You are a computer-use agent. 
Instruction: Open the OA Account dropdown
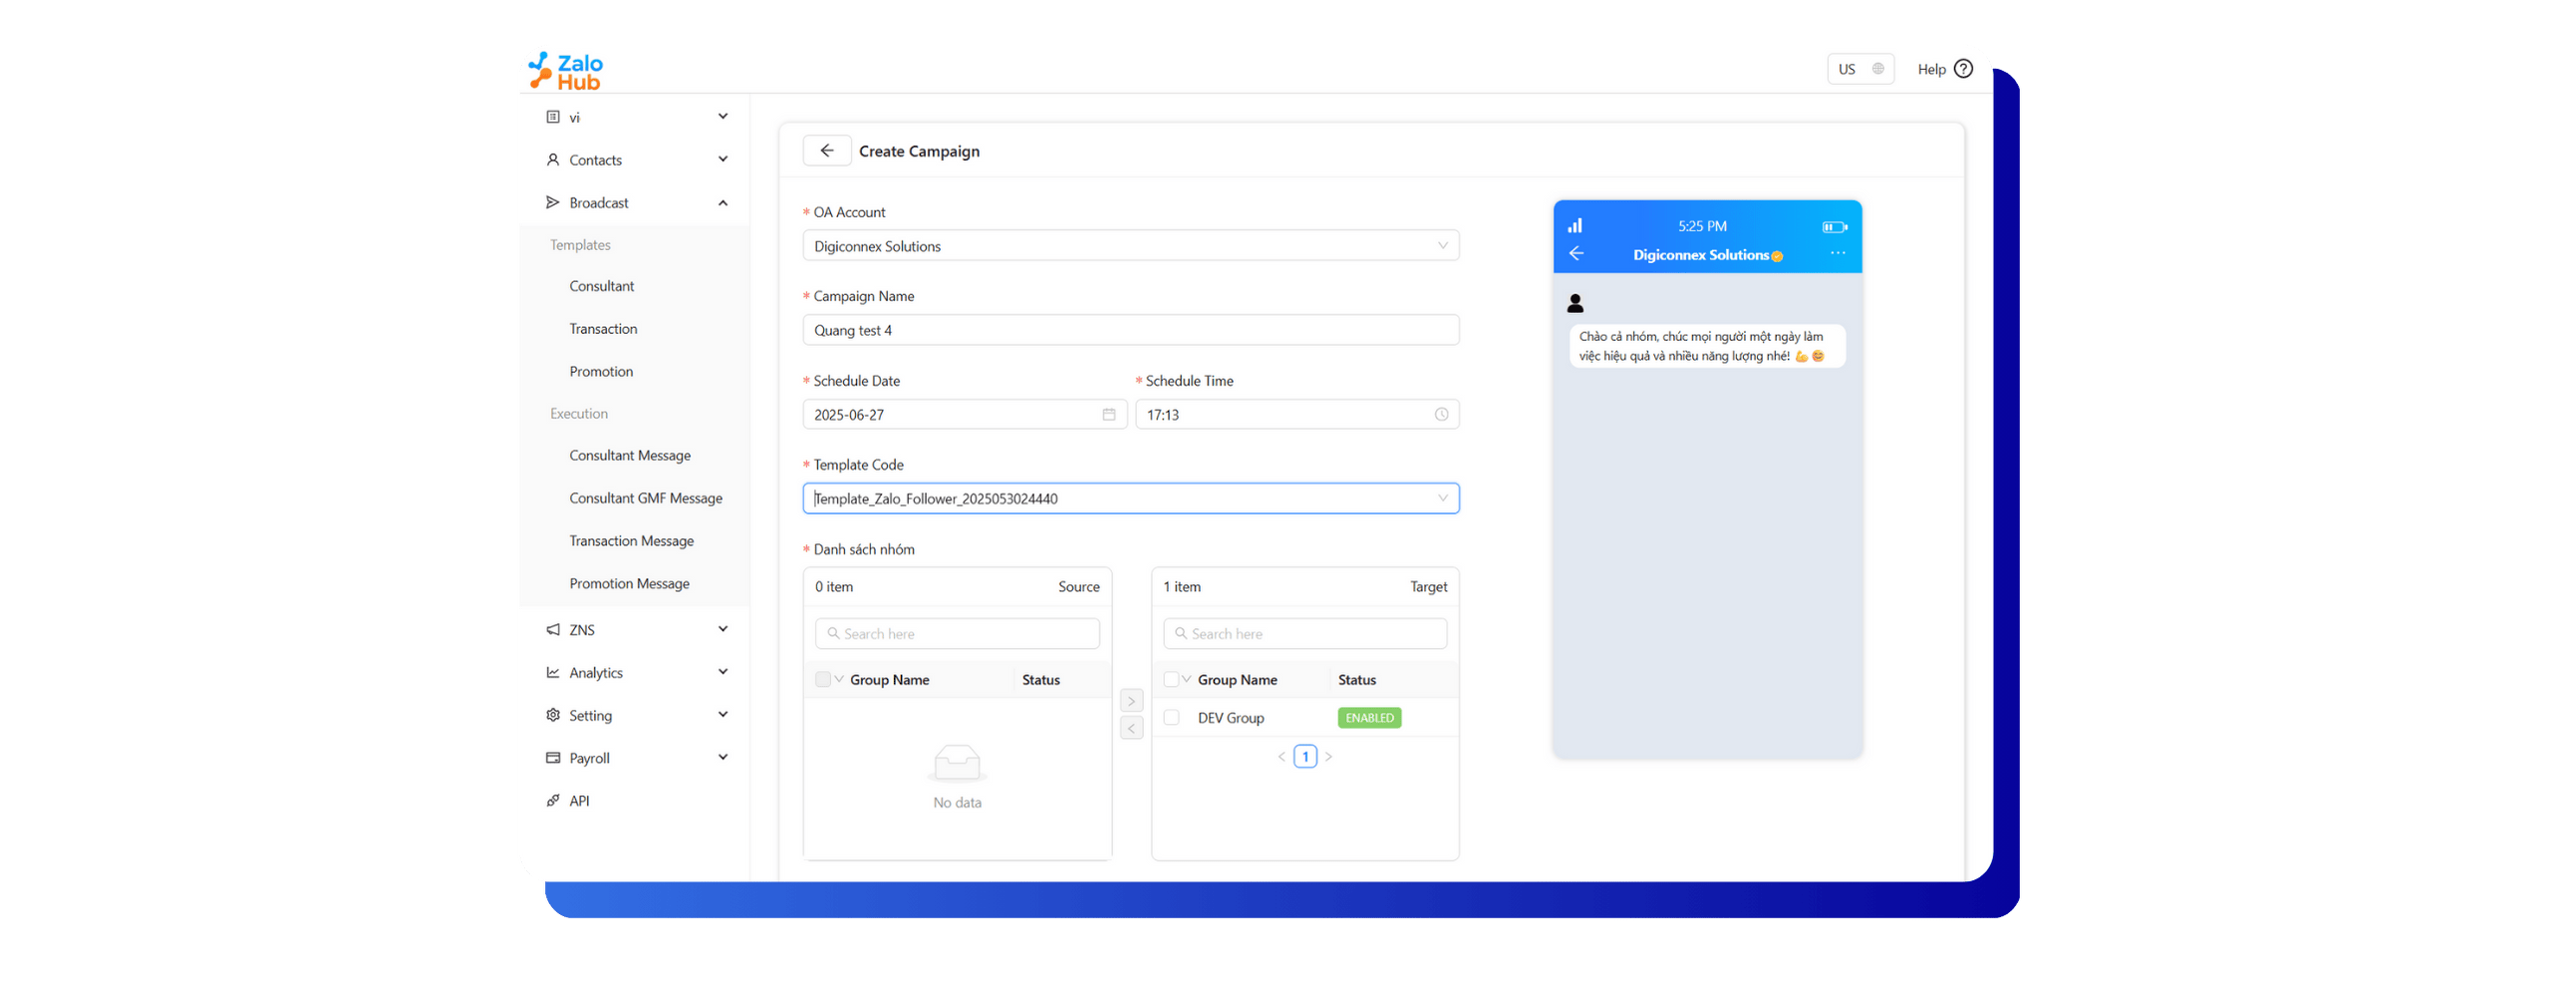(1130, 246)
